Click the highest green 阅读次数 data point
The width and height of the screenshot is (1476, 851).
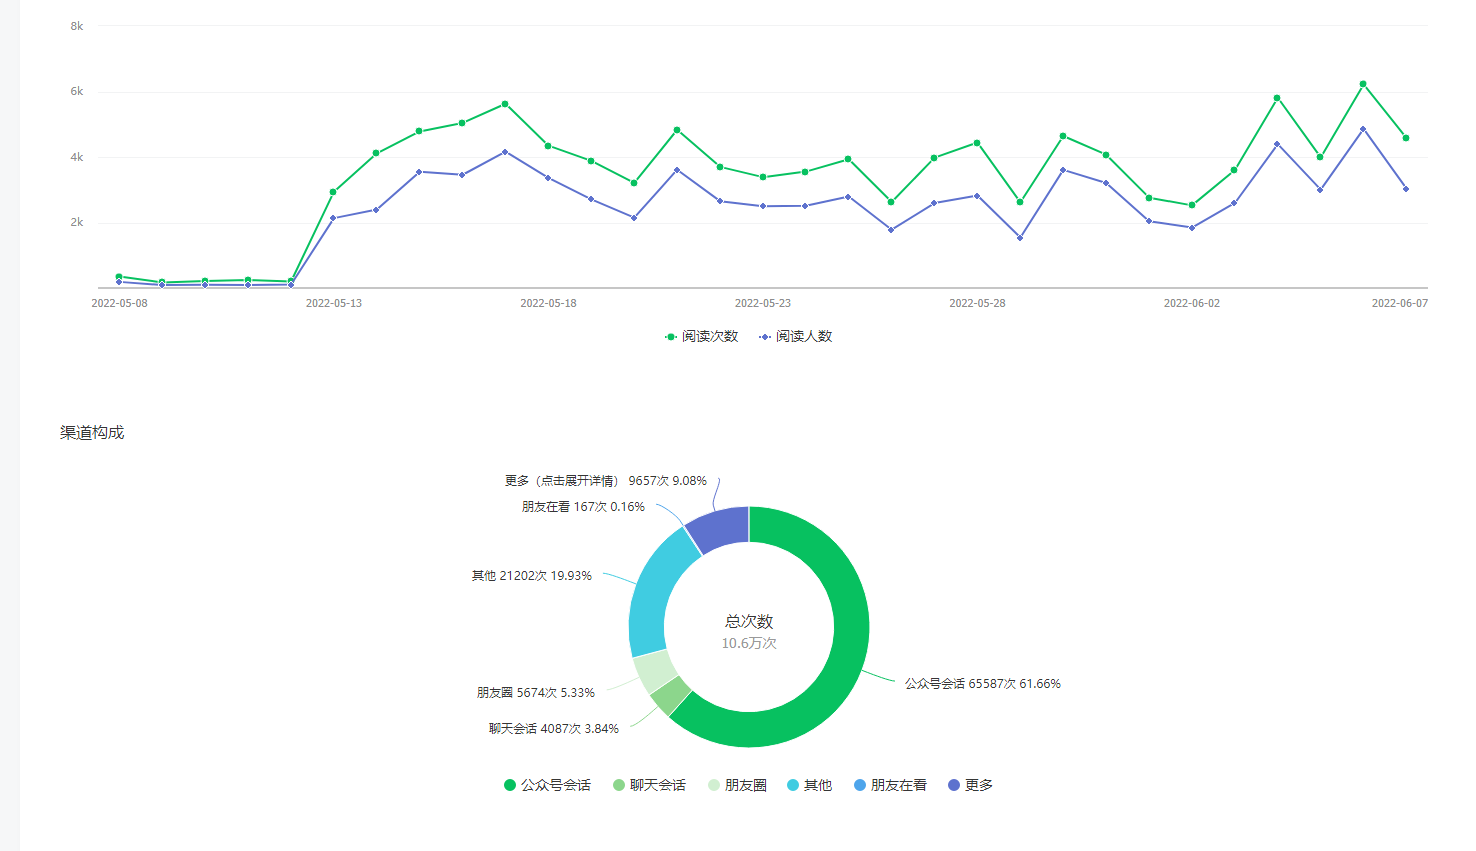(x=1362, y=84)
